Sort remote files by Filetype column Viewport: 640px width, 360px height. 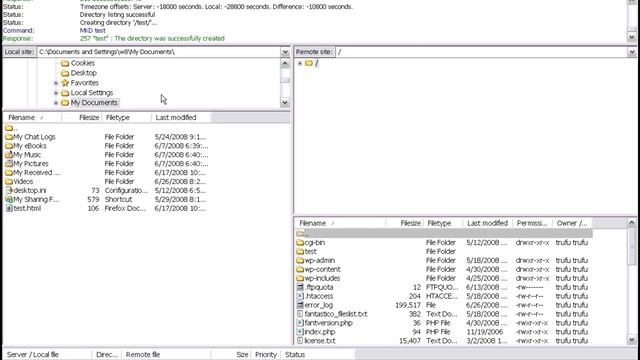[443, 223]
